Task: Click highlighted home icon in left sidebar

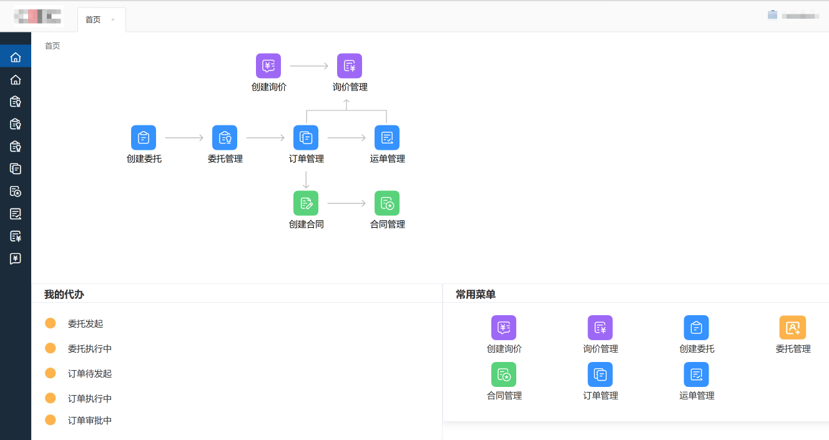Action: 15,57
